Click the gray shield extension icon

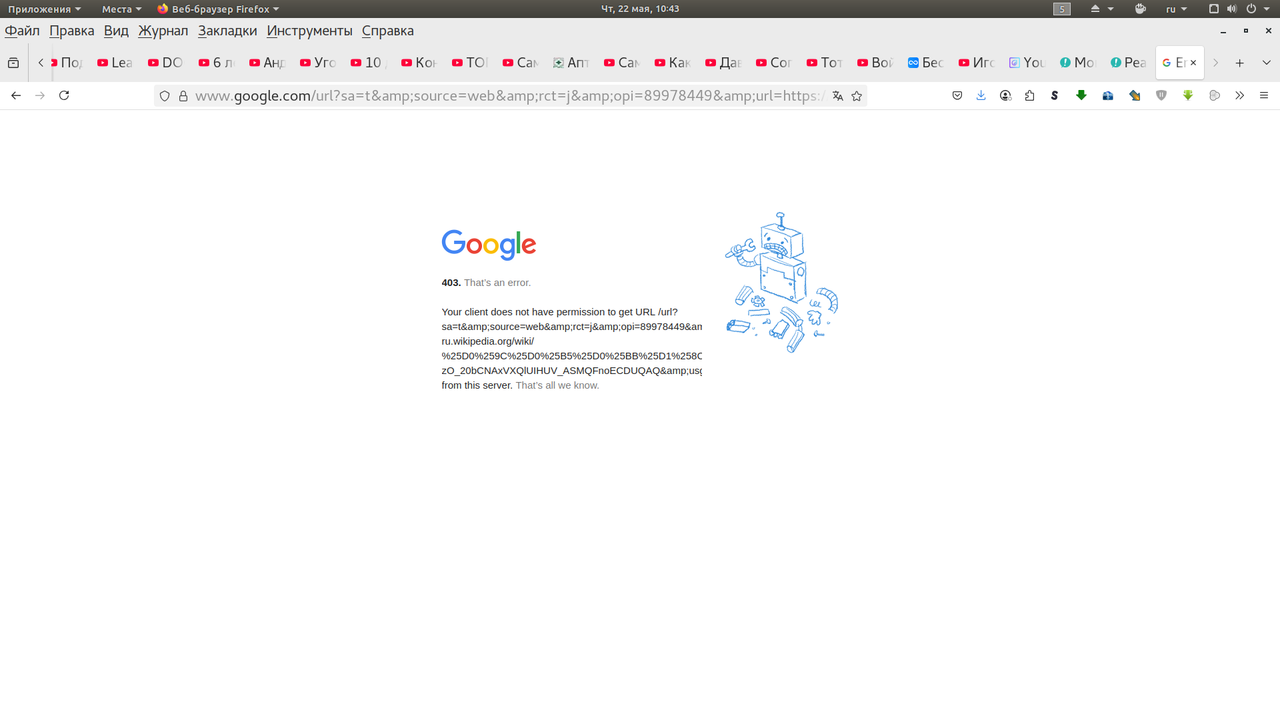[1161, 96]
